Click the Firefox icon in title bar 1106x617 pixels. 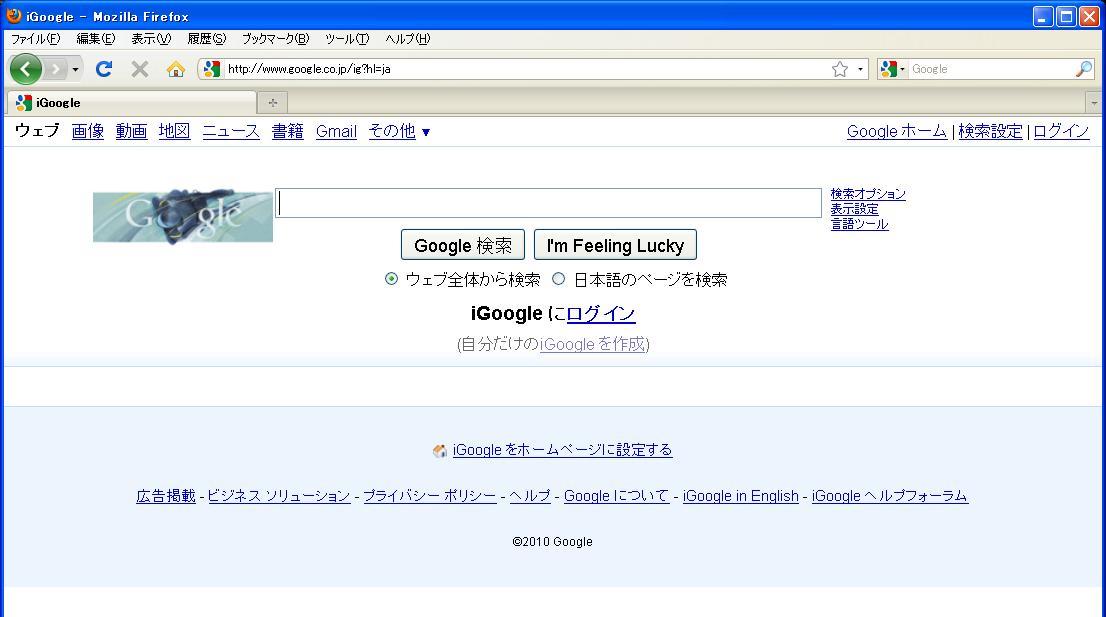13,16
